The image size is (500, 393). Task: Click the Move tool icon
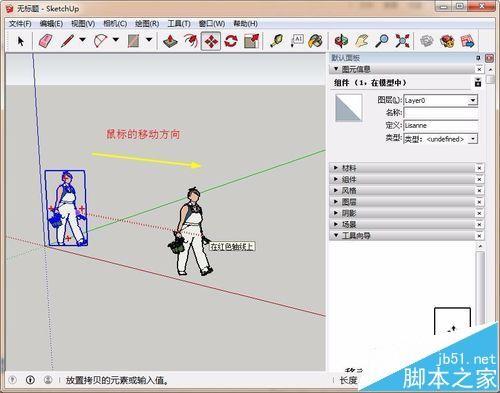tap(211, 41)
